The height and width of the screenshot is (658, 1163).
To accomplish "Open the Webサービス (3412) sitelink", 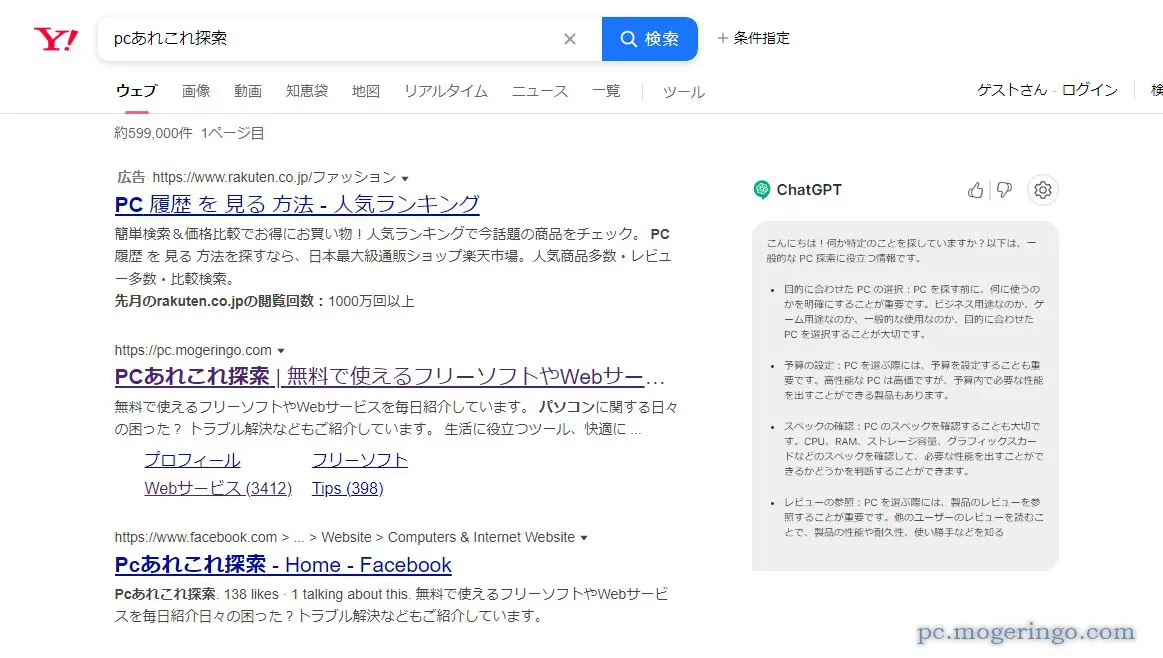I will (x=218, y=488).
